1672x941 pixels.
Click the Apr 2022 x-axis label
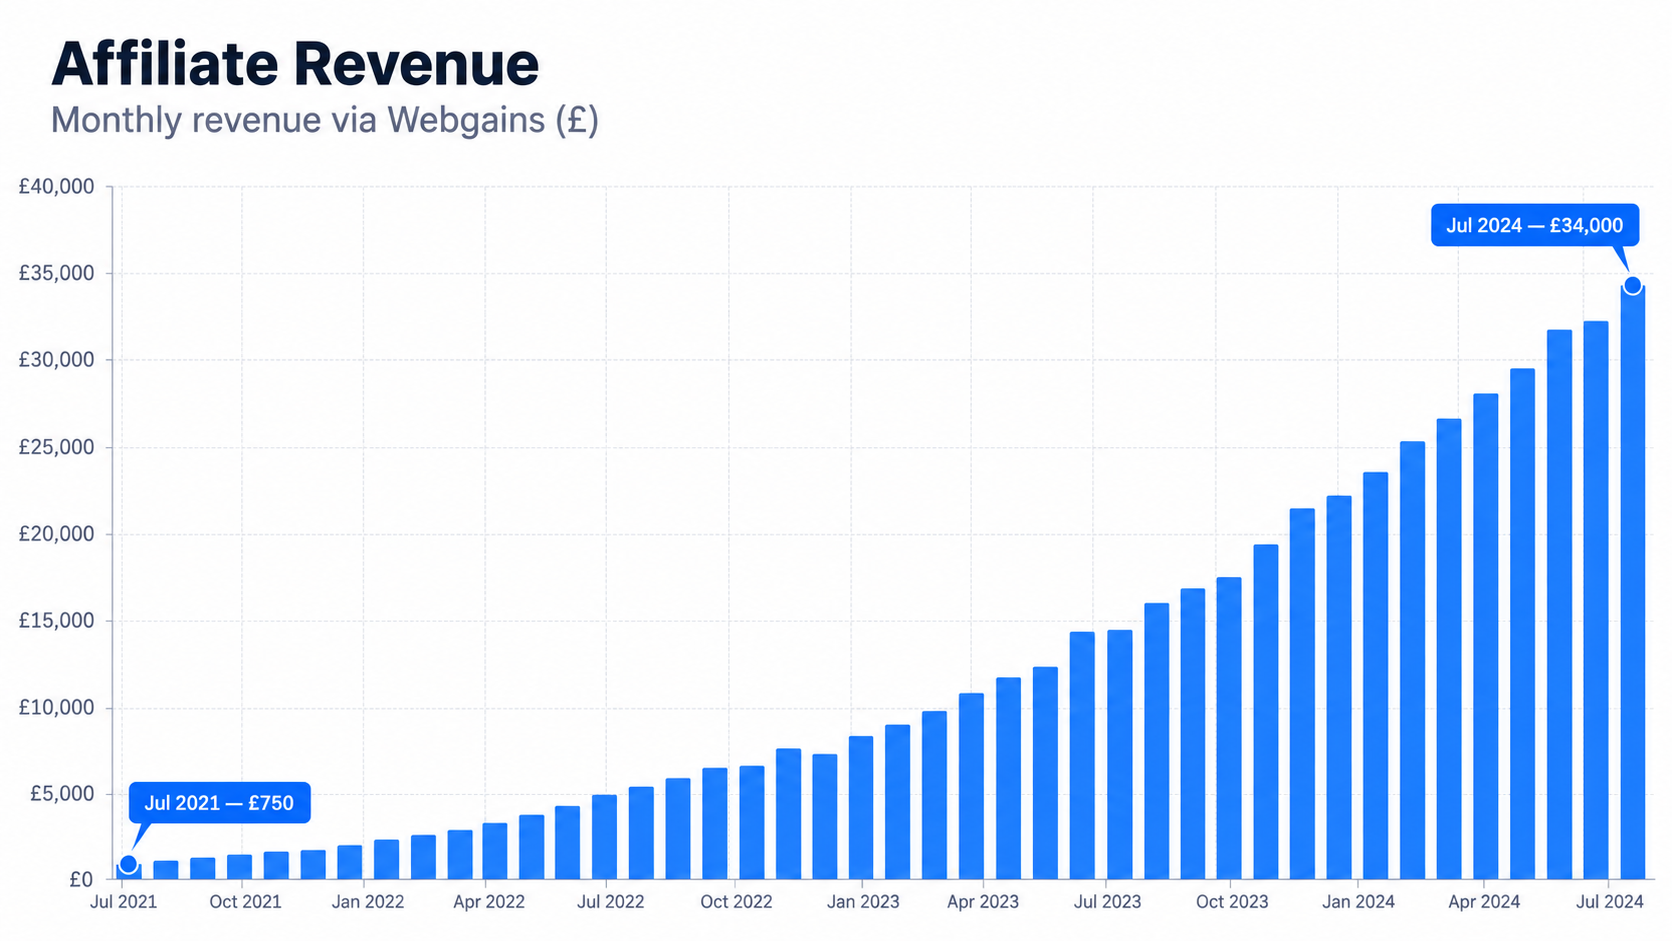pos(489,902)
